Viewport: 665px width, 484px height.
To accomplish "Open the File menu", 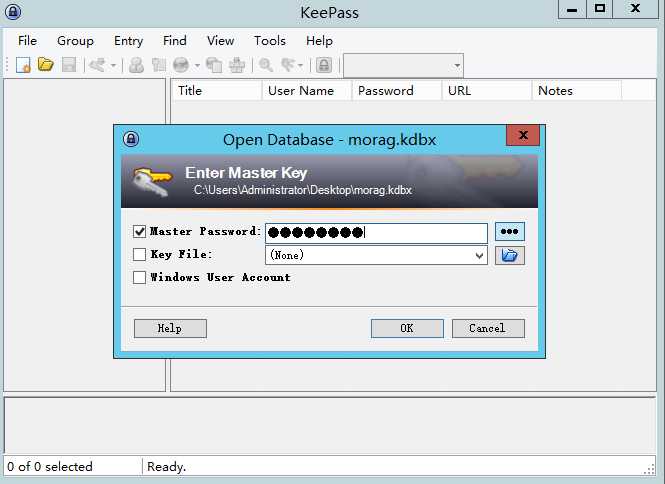I will coord(27,41).
